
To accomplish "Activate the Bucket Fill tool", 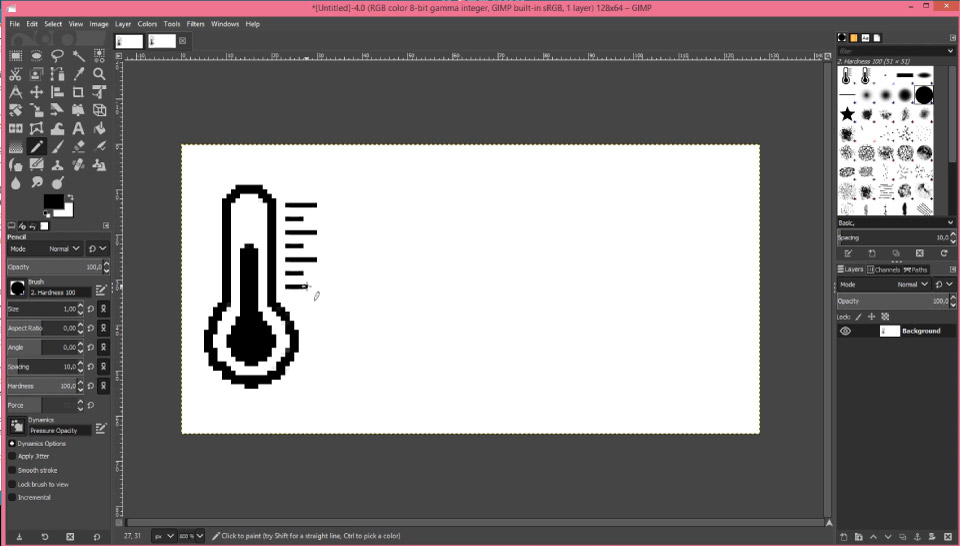I will click(x=99, y=128).
